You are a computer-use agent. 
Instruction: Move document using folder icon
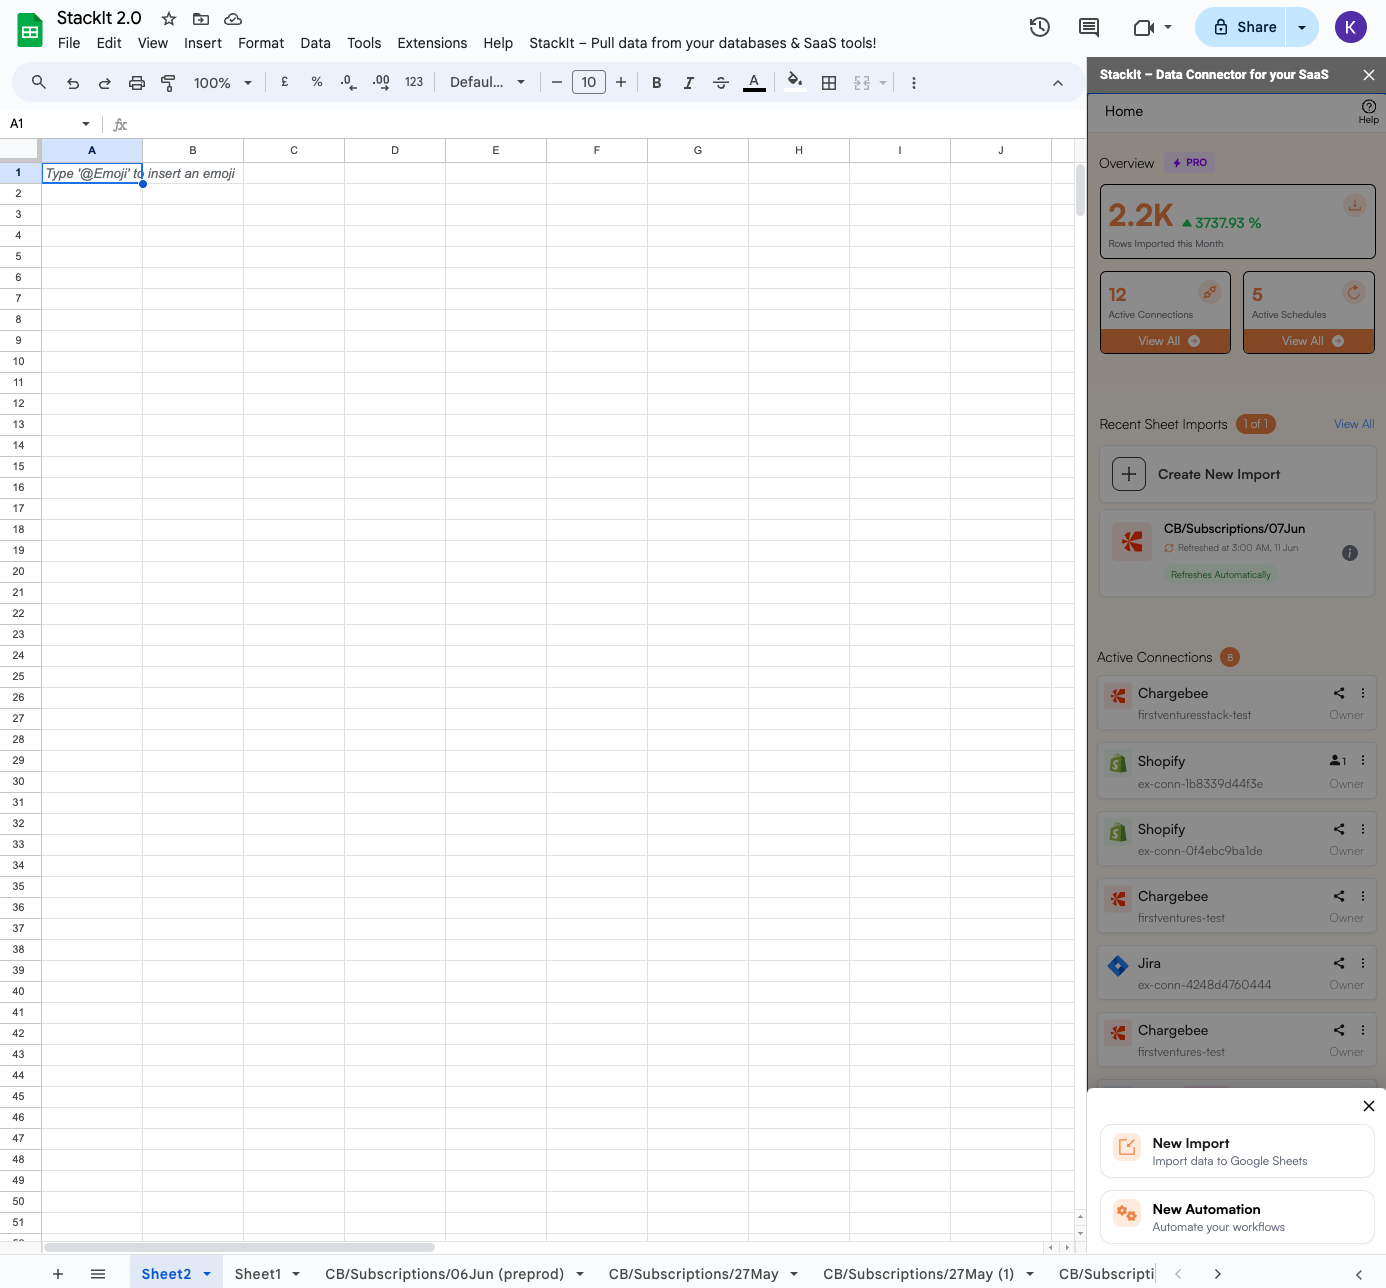tap(201, 19)
